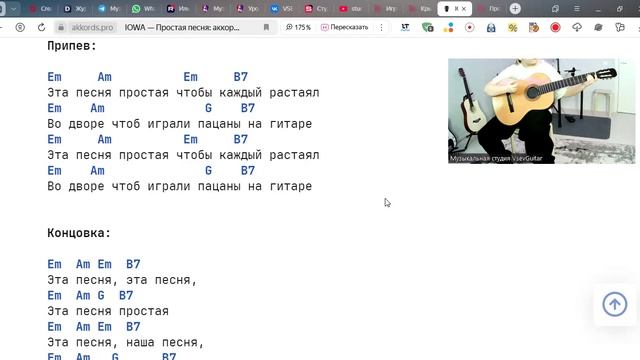Open the browser hamburger menu
This screenshot has width=640, height=360.
576,9
